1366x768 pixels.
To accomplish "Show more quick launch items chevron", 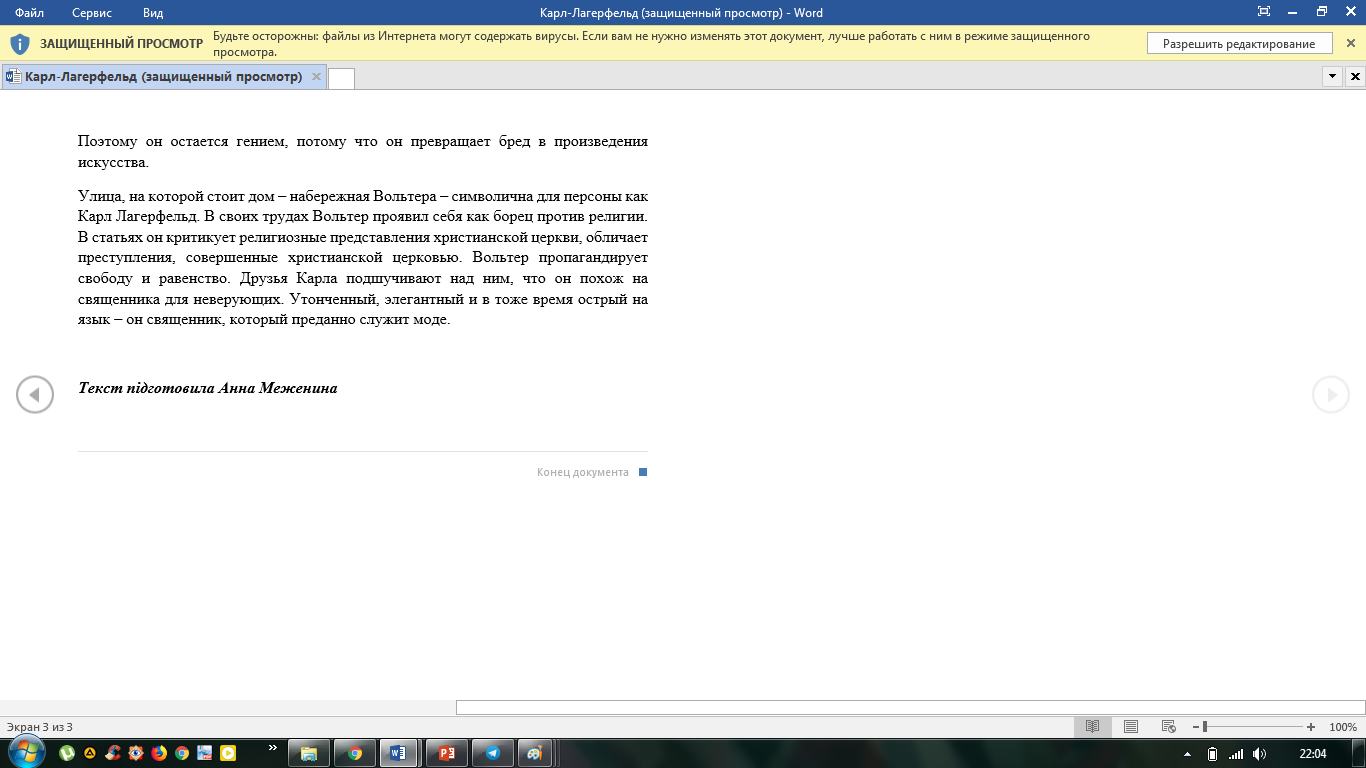I will pyautogui.click(x=273, y=748).
